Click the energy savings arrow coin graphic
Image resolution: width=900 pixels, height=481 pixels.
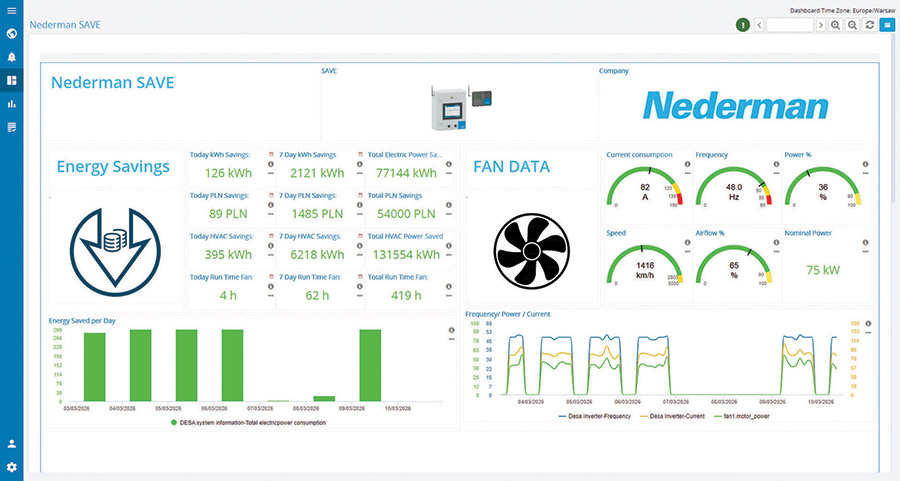(115, 251)
